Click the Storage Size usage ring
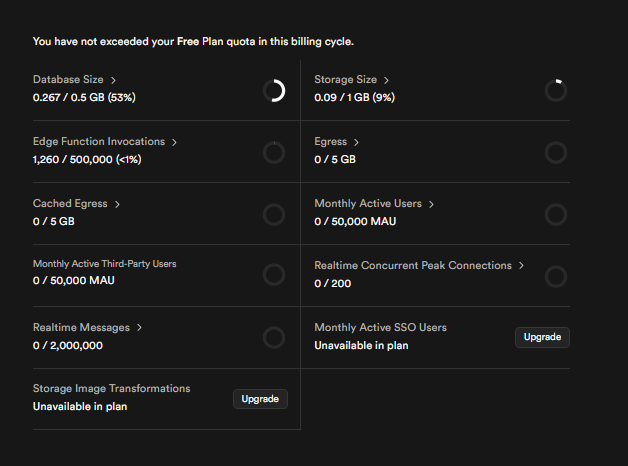This screenshot has width=628, height=466. pos(556,91)
